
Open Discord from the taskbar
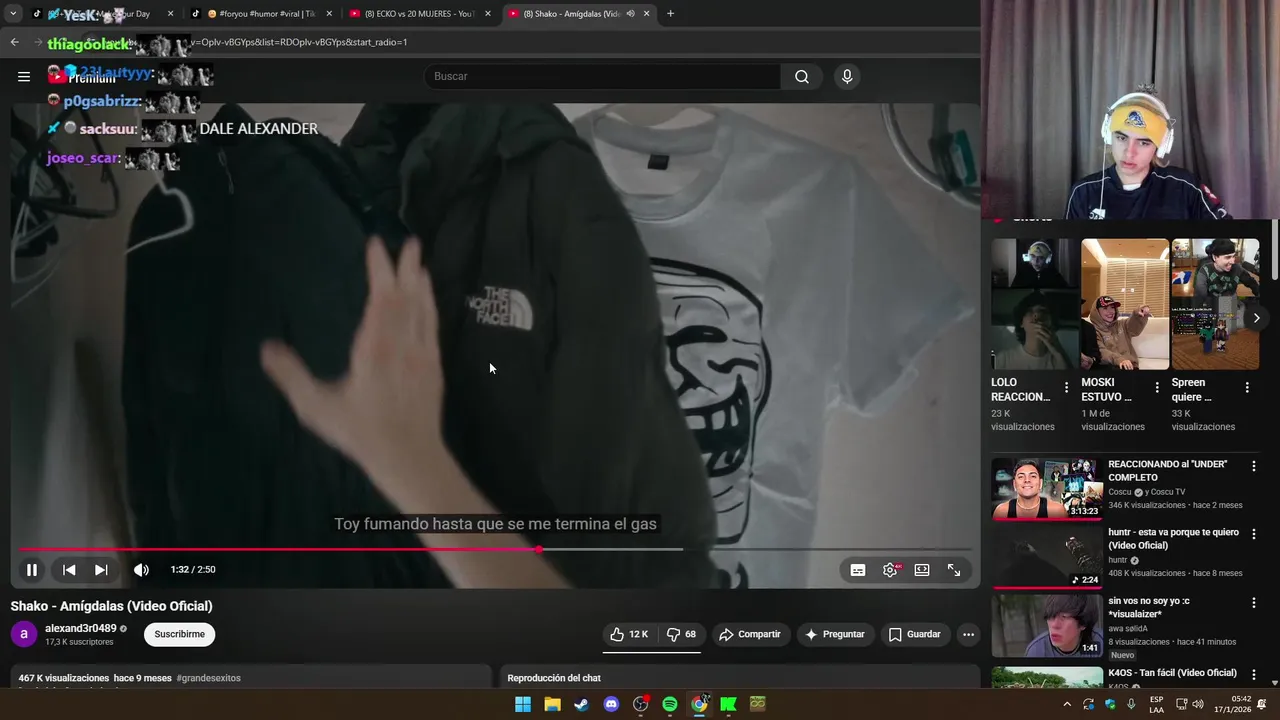point(611,704)
